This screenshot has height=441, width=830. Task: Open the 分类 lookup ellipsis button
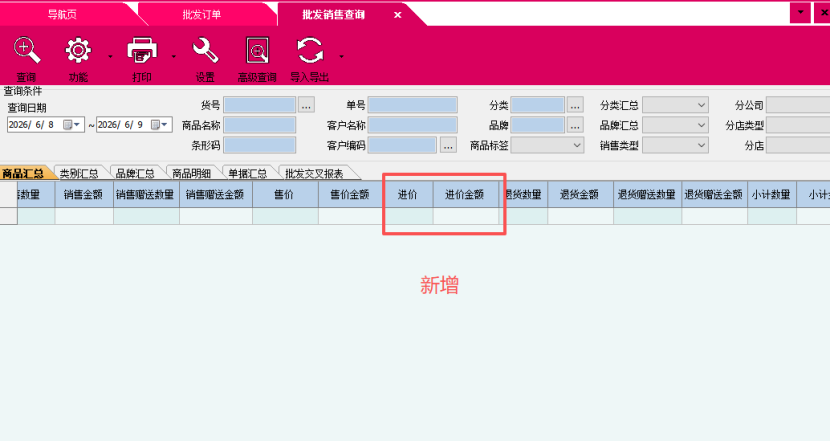575,105
